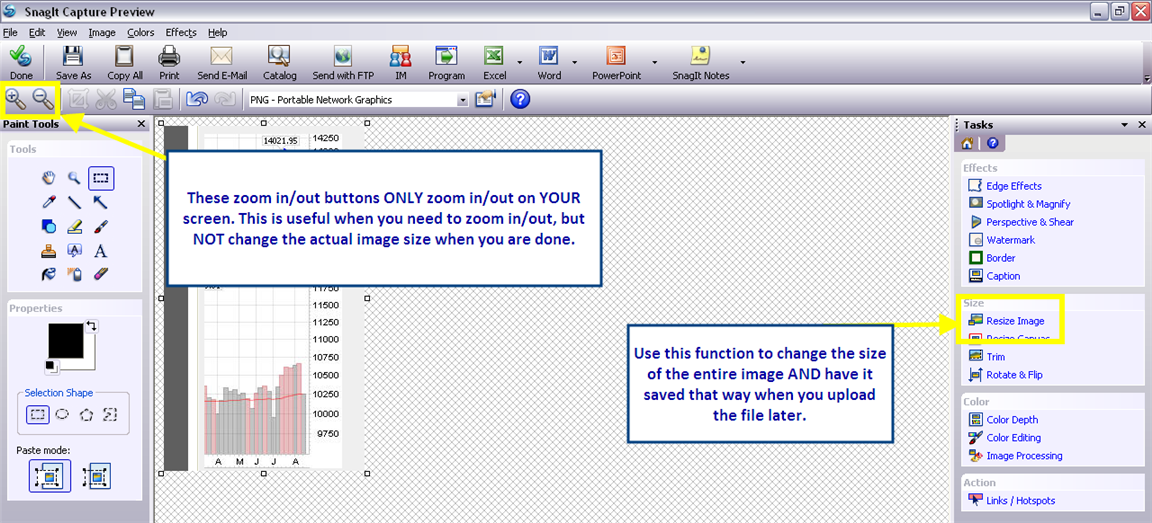This screenshot has height=523, width=1152.
Task: Select the Text 'A' tool
Action: 101,250
